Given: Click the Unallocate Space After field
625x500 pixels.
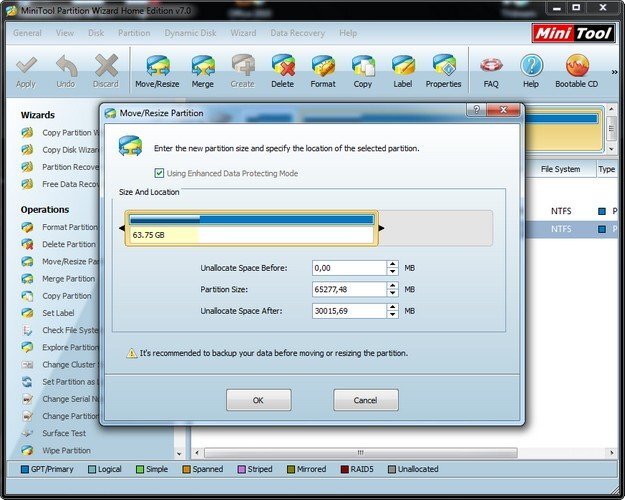Looking at the screenshot, I should (349, 311).
